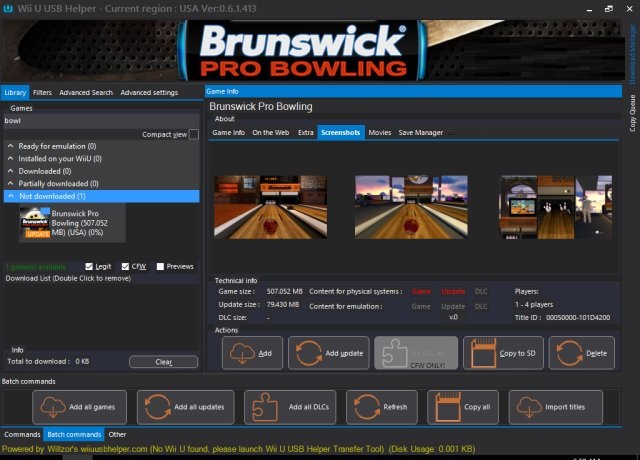640x460 pixels.
Task: Select the Brunswick Pro Bowling game cover icon
Action: pos(35,223)
